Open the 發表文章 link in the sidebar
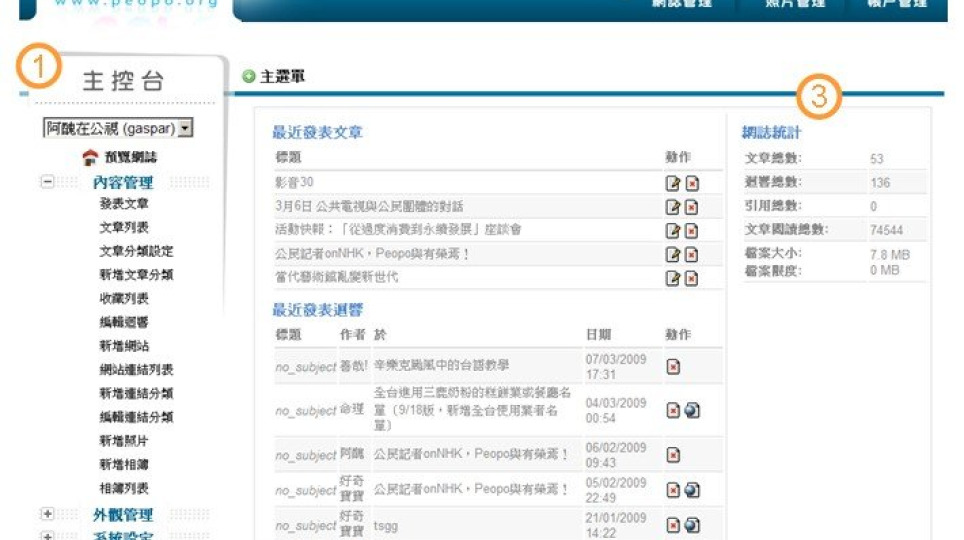The image size is (964, 540). pos(124,204)
